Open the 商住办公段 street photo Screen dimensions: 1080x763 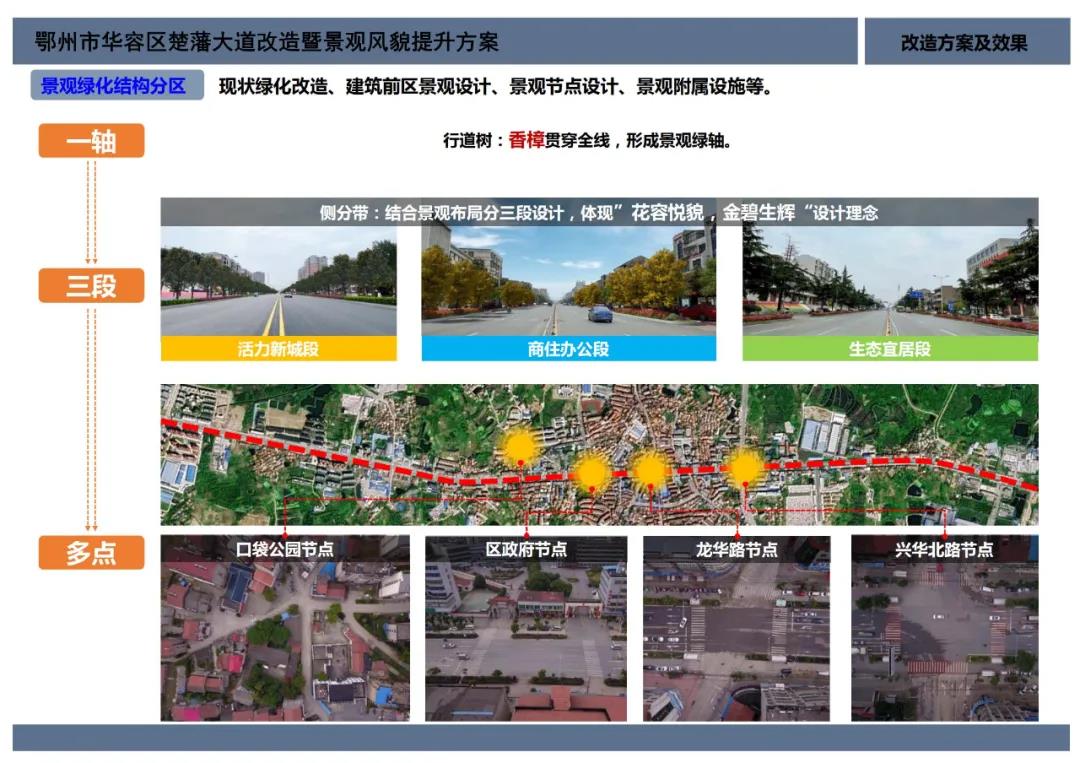pyautogui.click(x=568, y=281)
